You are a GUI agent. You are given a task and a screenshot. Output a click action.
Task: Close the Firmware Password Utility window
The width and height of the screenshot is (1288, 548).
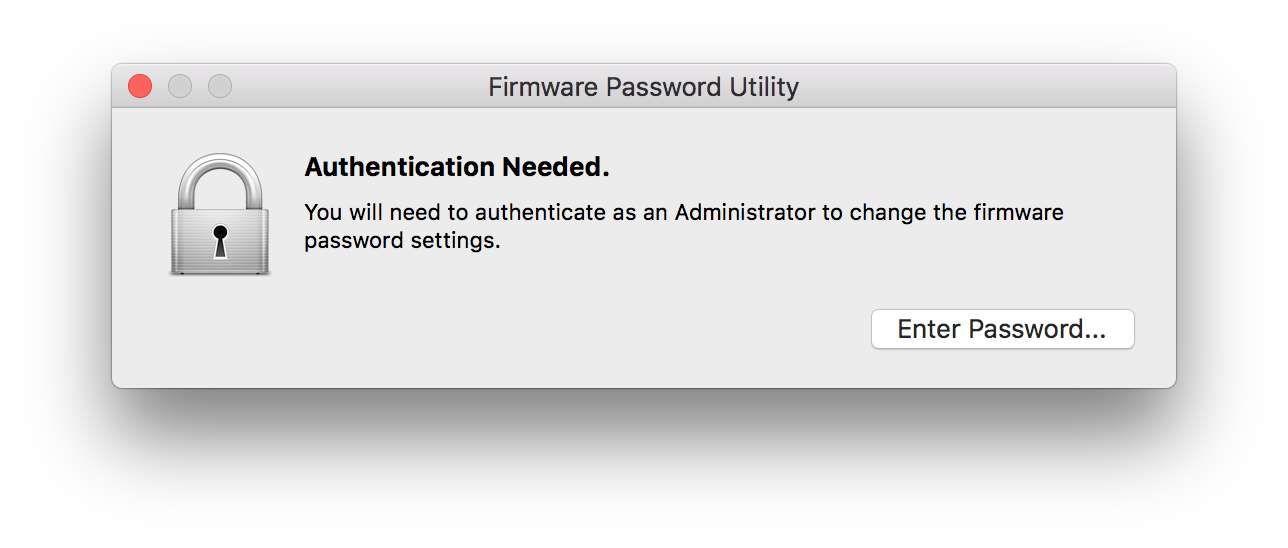140,87
